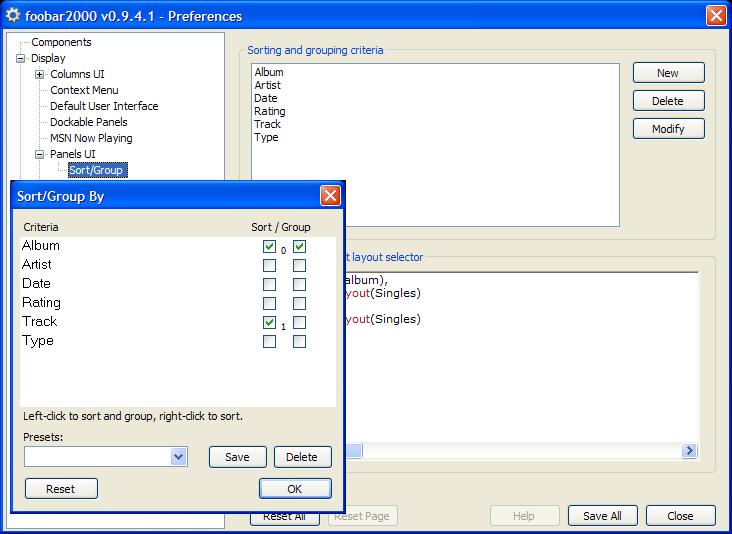
Task: Click the Close button in Preferences
Action: [681, 516]
